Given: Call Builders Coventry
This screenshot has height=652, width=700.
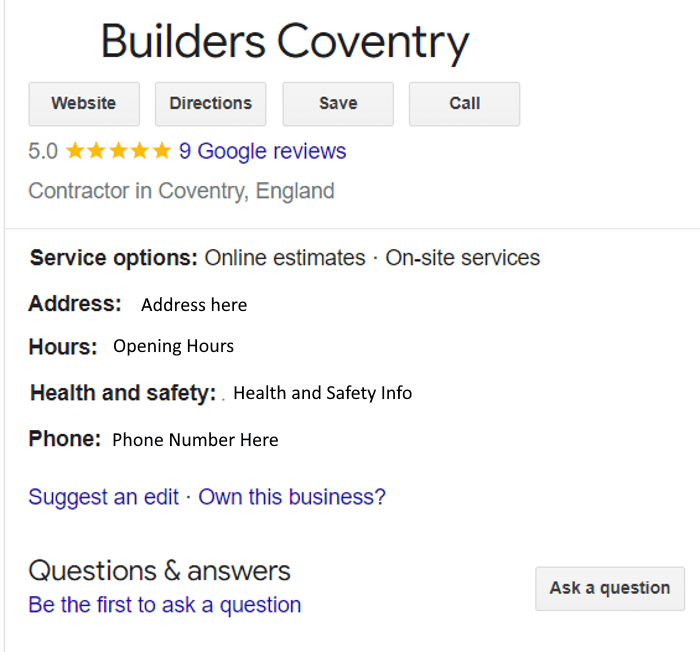Looking at the screenshot, I should coord(464,104).
